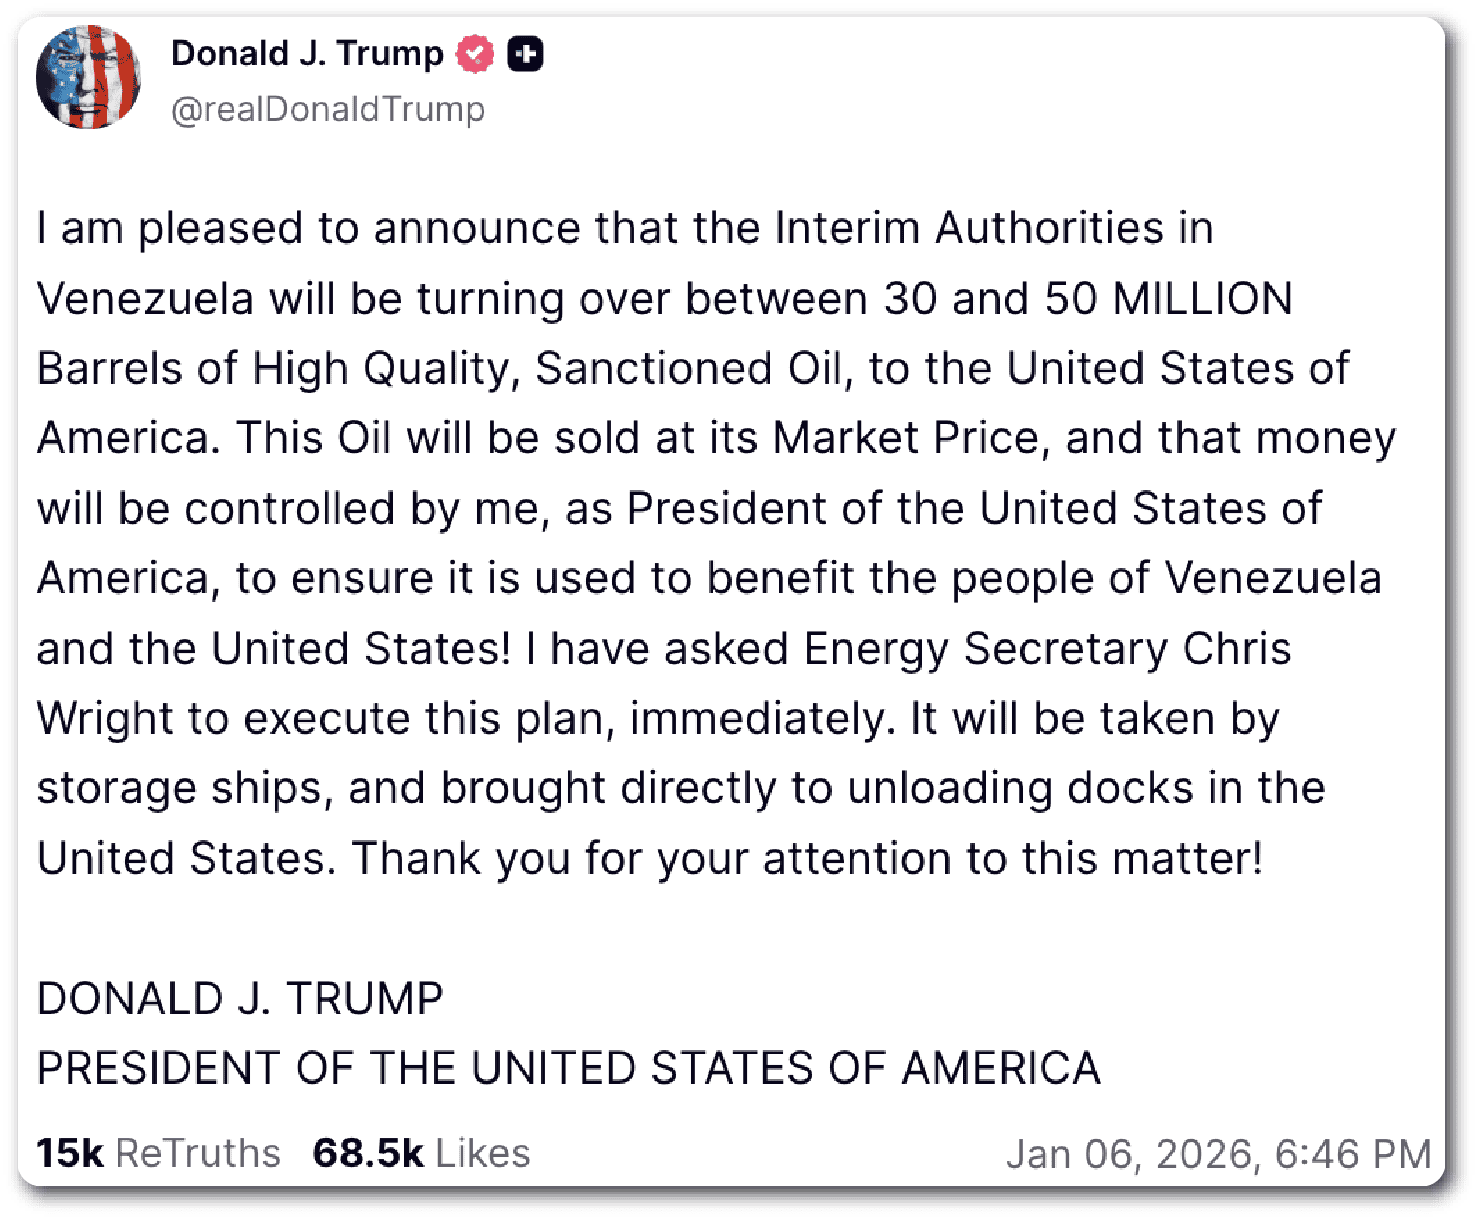Screen dimensions: 1481x1223
Task: Open the @realDonaldTrump handle link
Action: coord(328,108)
